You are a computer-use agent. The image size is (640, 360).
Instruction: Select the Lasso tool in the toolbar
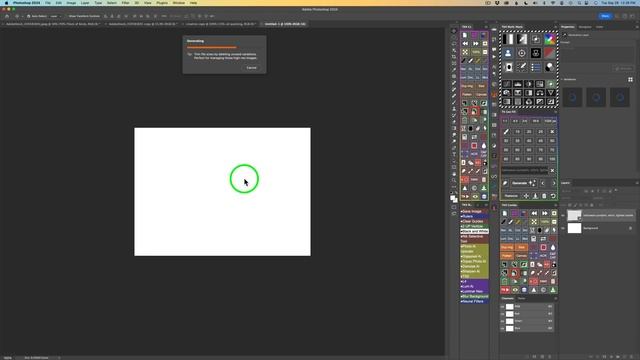coord(454,44)
